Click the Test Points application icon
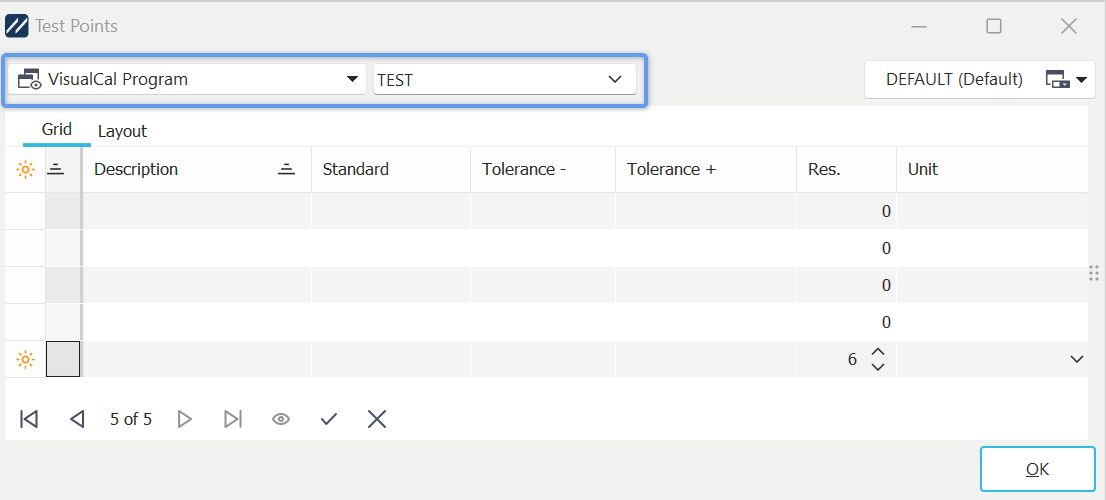The image size is (1106, 500). pos(17,26)
